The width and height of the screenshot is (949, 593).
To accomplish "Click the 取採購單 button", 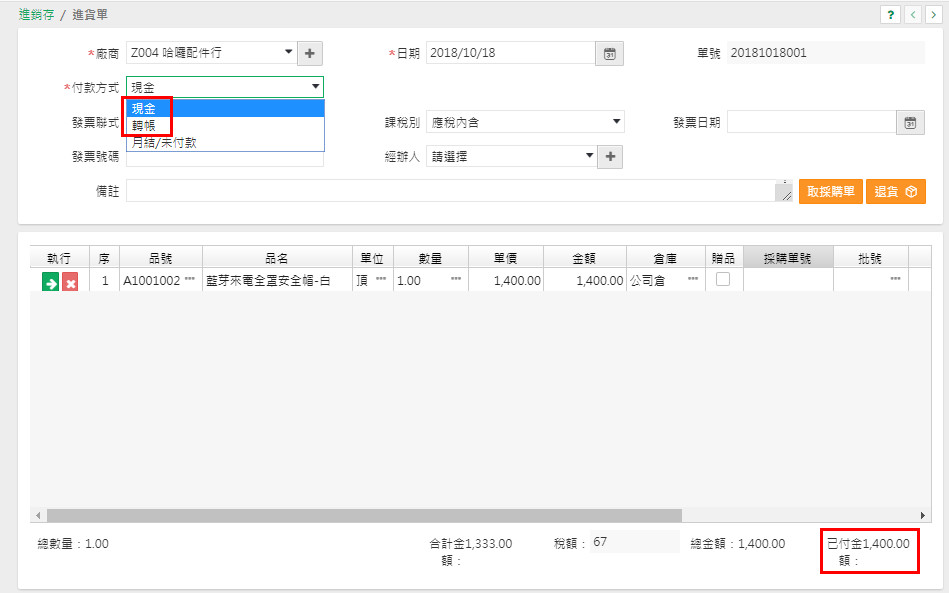I will pyautogui.click(x=830, y=192).
